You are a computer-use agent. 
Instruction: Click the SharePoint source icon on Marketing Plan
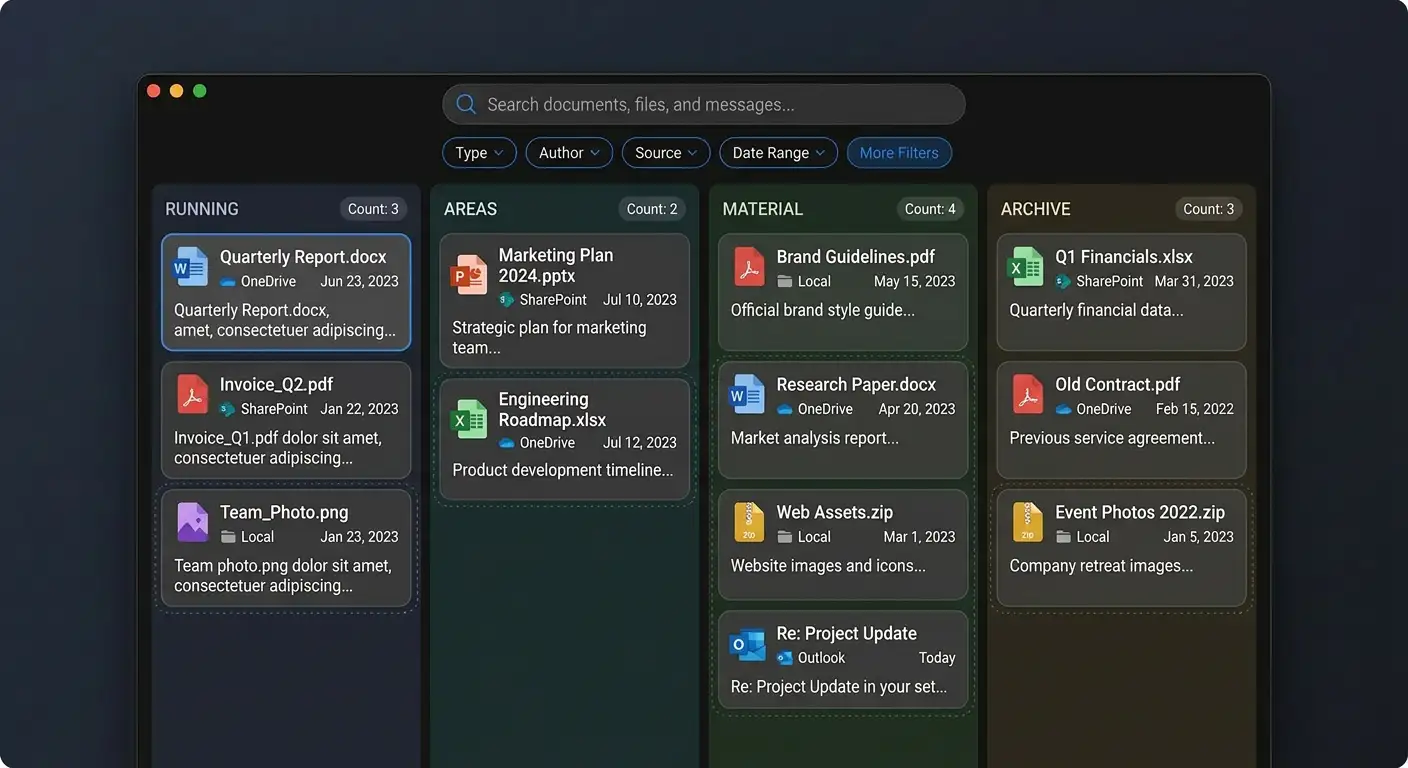click(507, 300)
